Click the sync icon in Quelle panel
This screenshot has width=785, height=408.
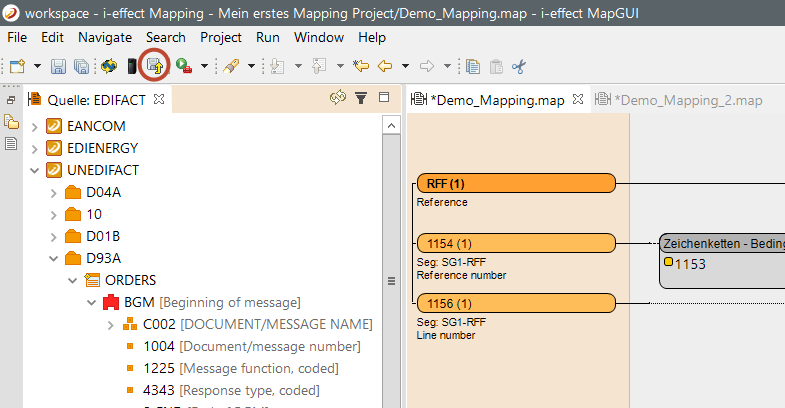[337, 98]
